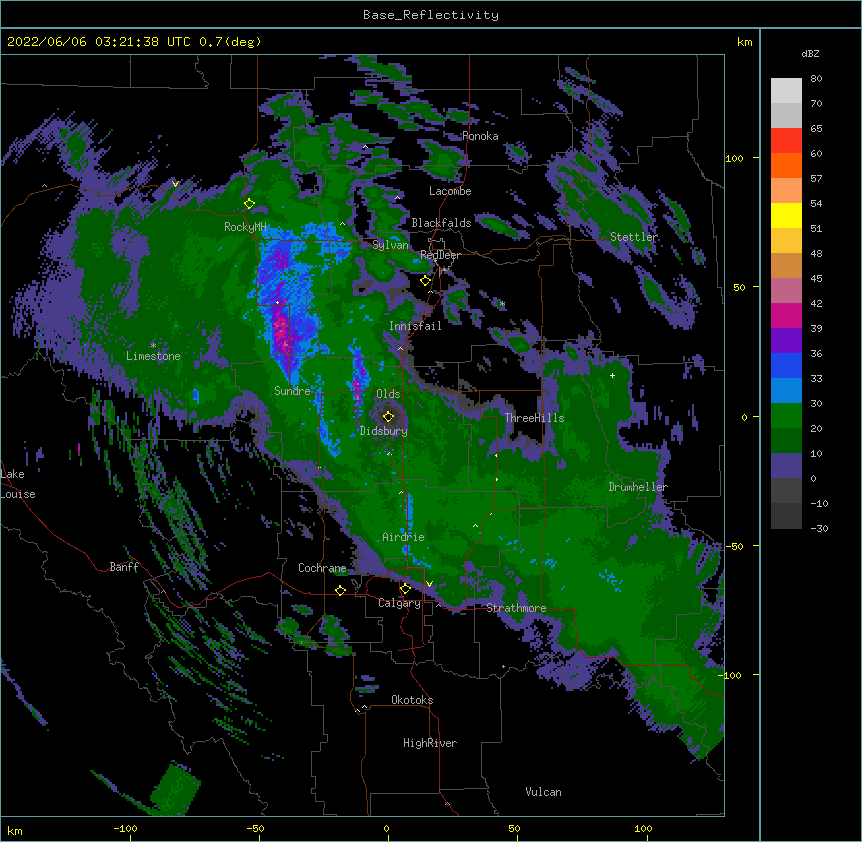Pick the dark orange 57–60 dBZ swatch

click(x=786, y=165)
